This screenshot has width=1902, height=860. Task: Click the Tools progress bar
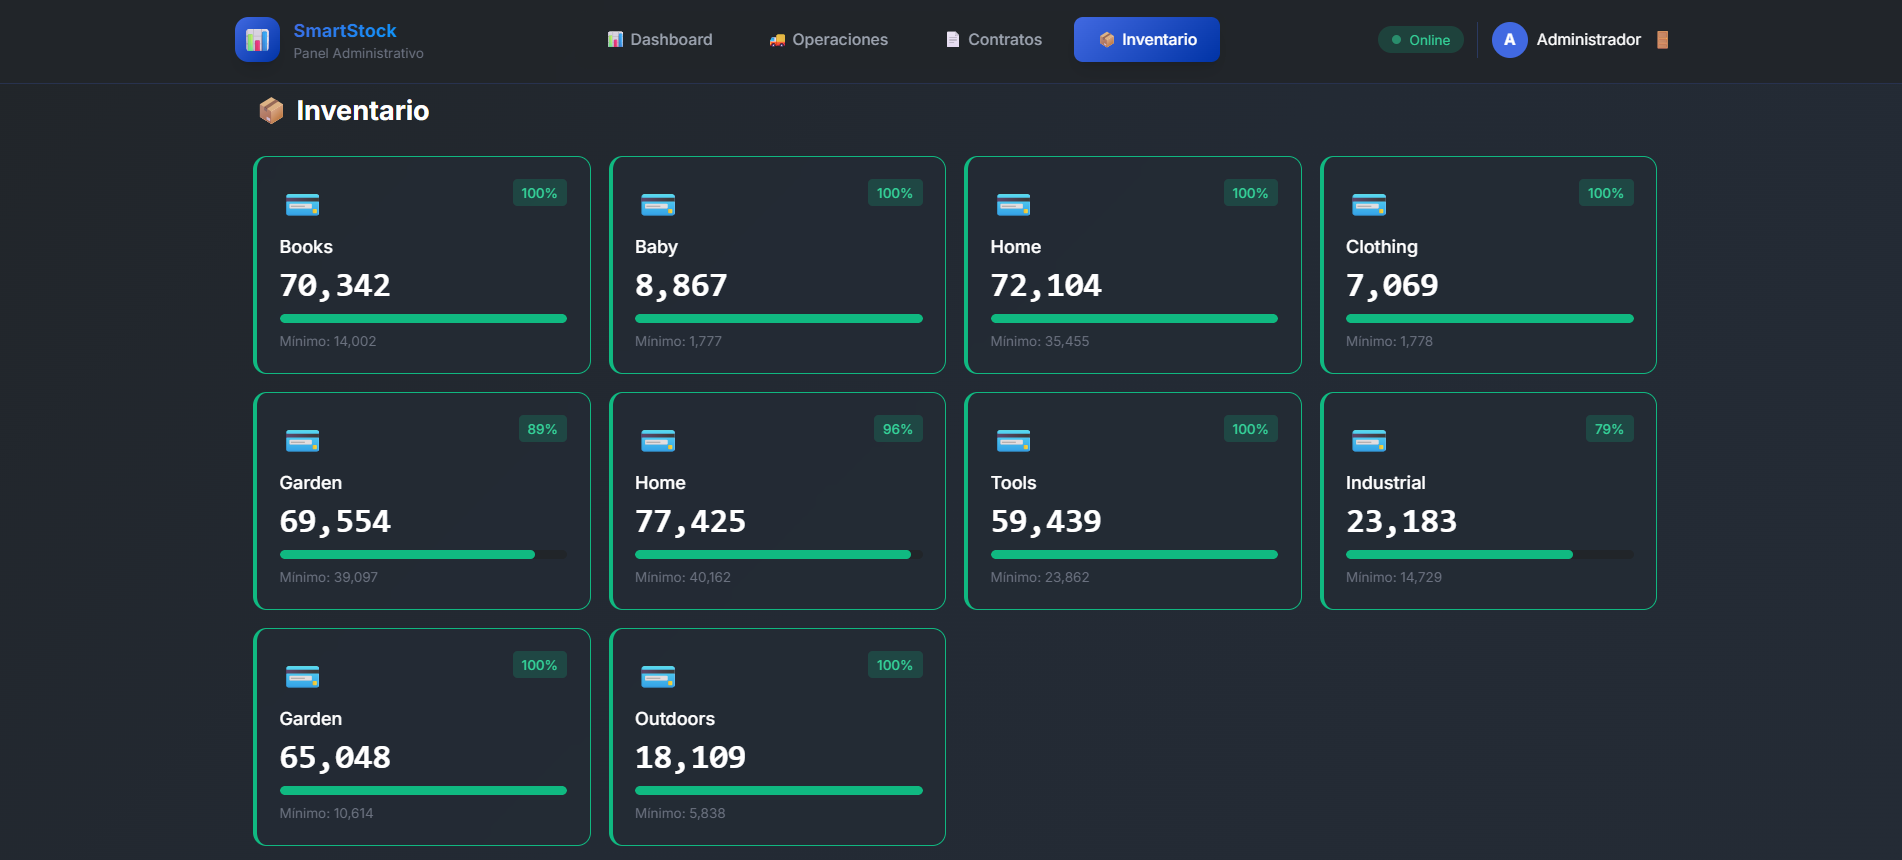click(x=1134, y=555)
